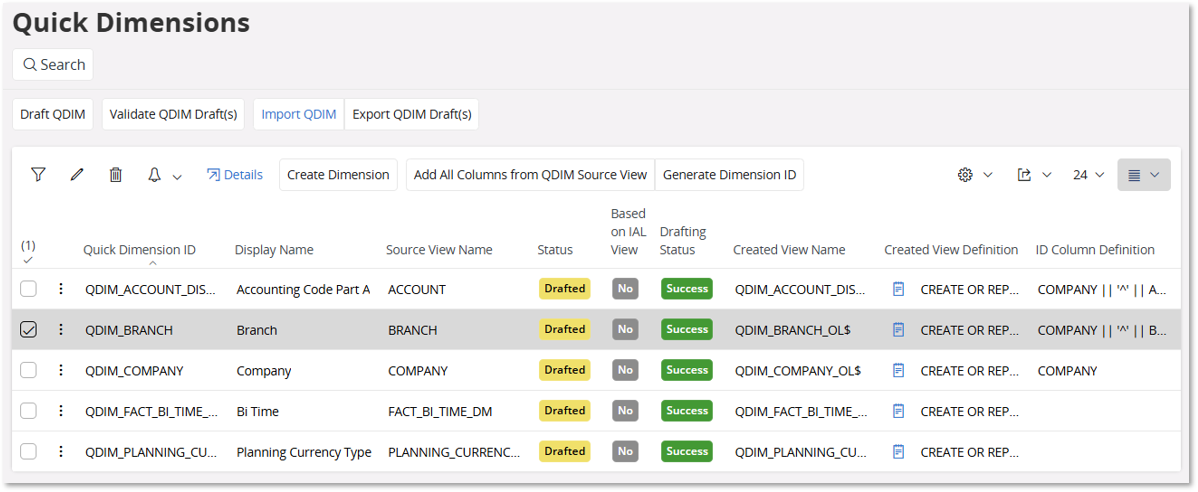The height and width of the screenshot is (492, 1198).
Task: Check the QDIM_FACT_BI_TIME row checkbox
Action: point(28,411)
